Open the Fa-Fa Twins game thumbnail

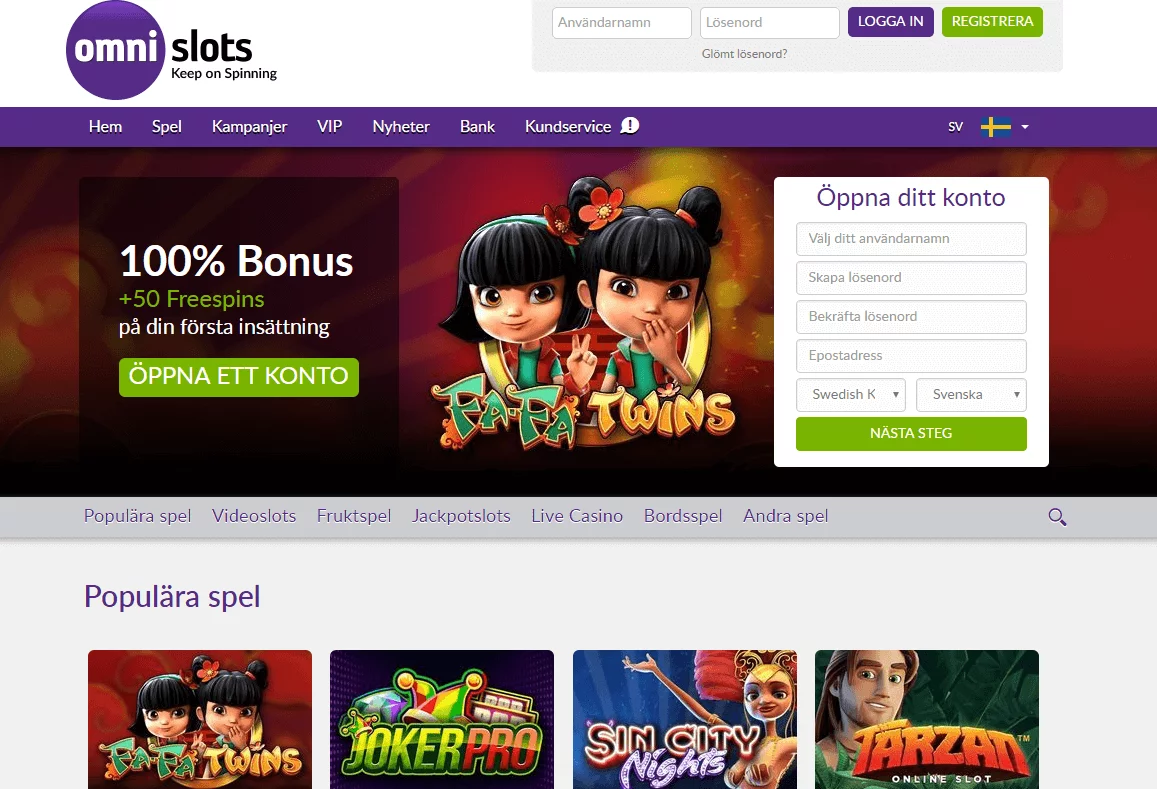coord(200,719)
